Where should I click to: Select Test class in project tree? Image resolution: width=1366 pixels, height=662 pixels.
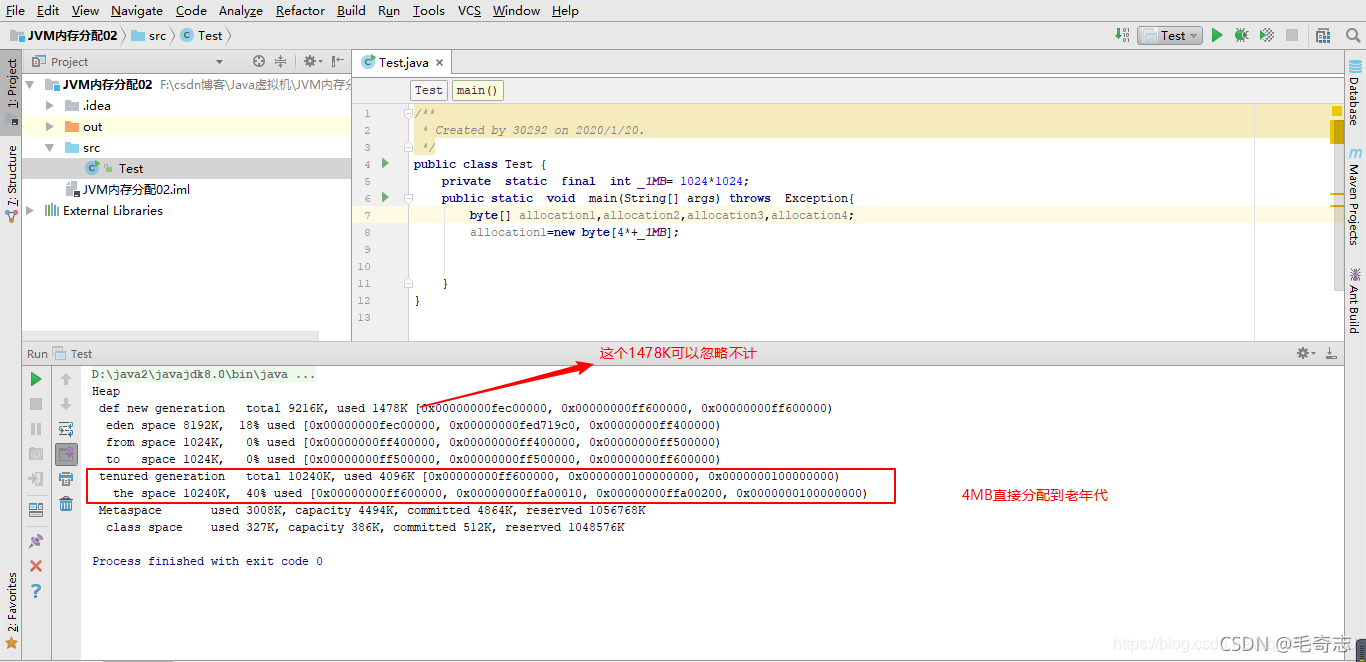coord(130,168)
